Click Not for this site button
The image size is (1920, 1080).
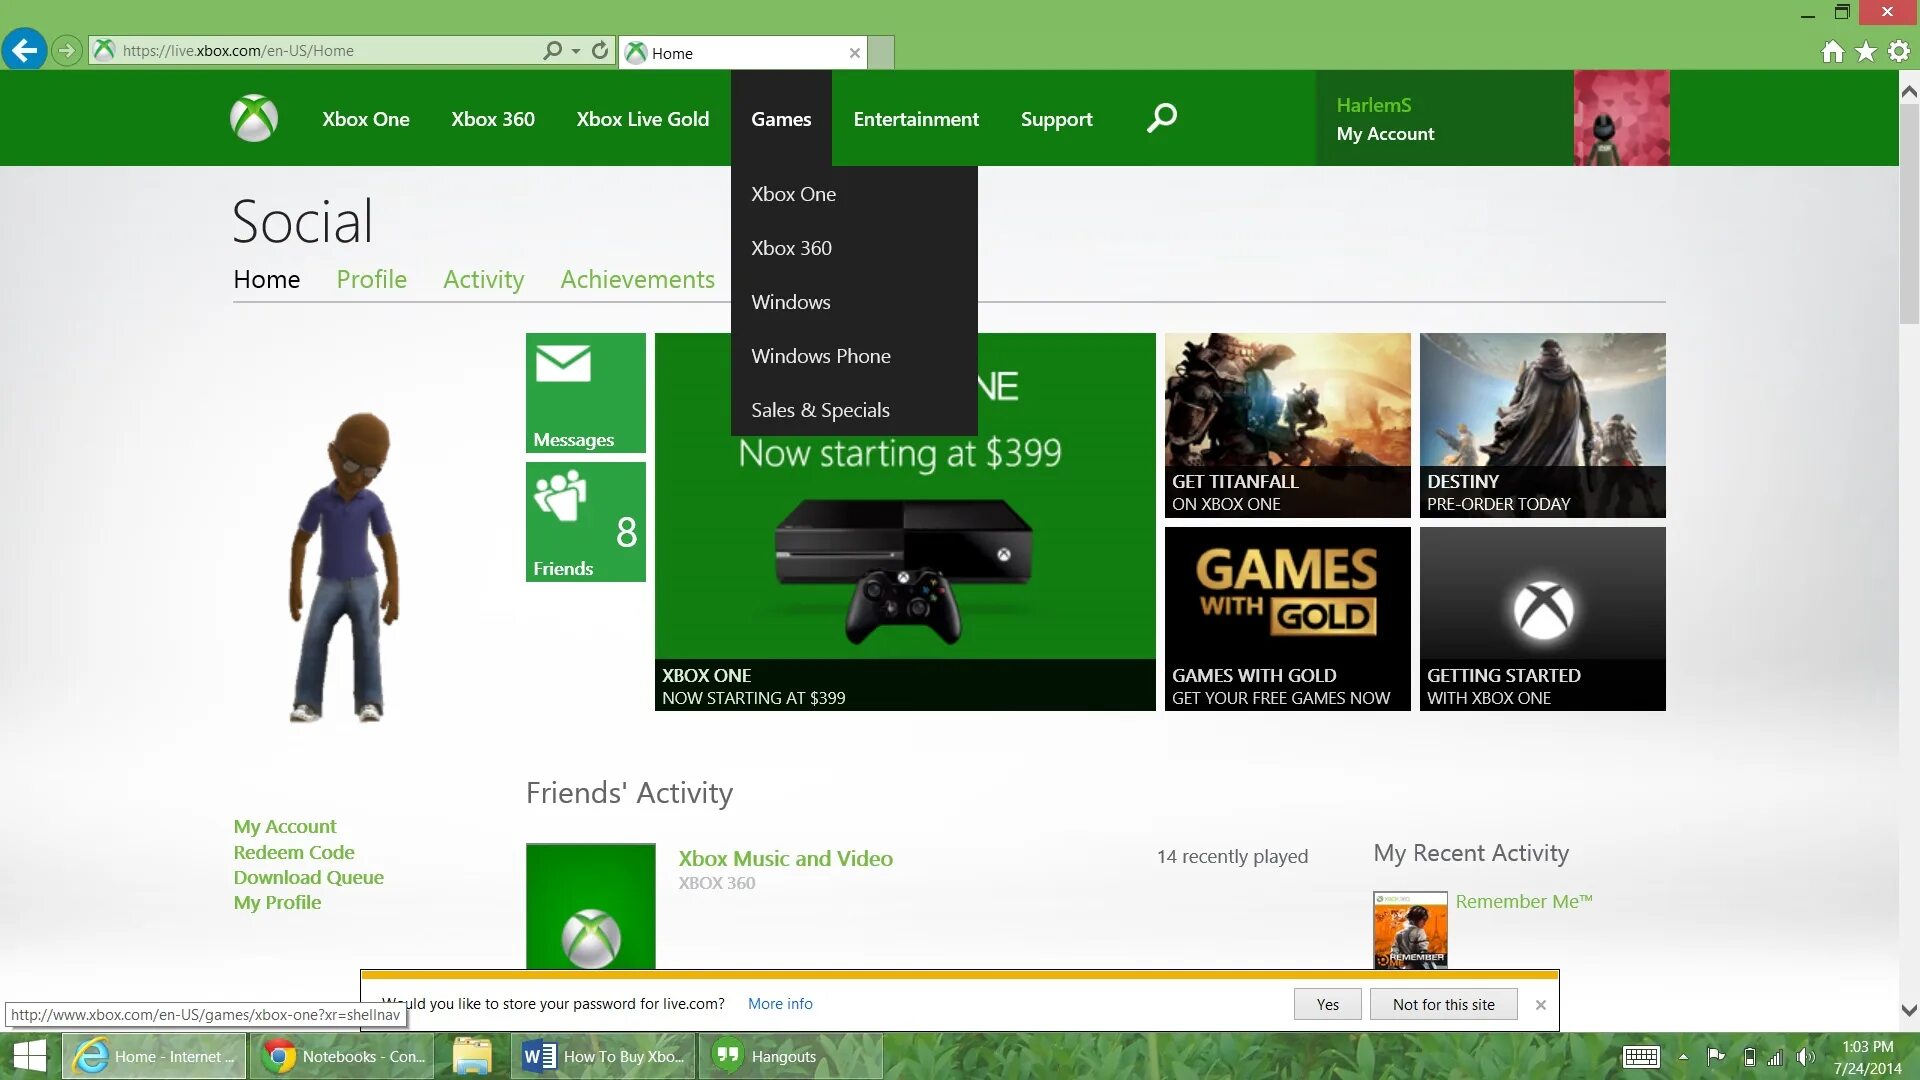click(1443, 1004)
